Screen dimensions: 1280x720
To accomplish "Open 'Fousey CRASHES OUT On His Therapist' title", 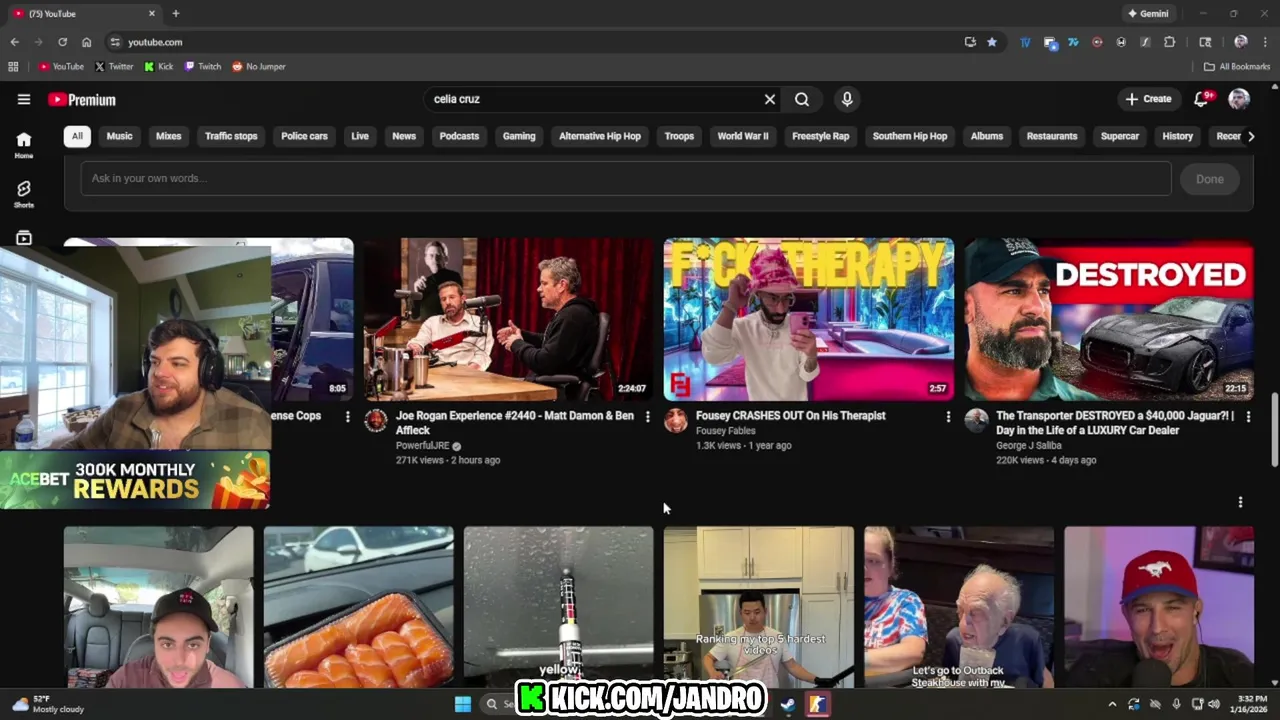I will 791,416.
